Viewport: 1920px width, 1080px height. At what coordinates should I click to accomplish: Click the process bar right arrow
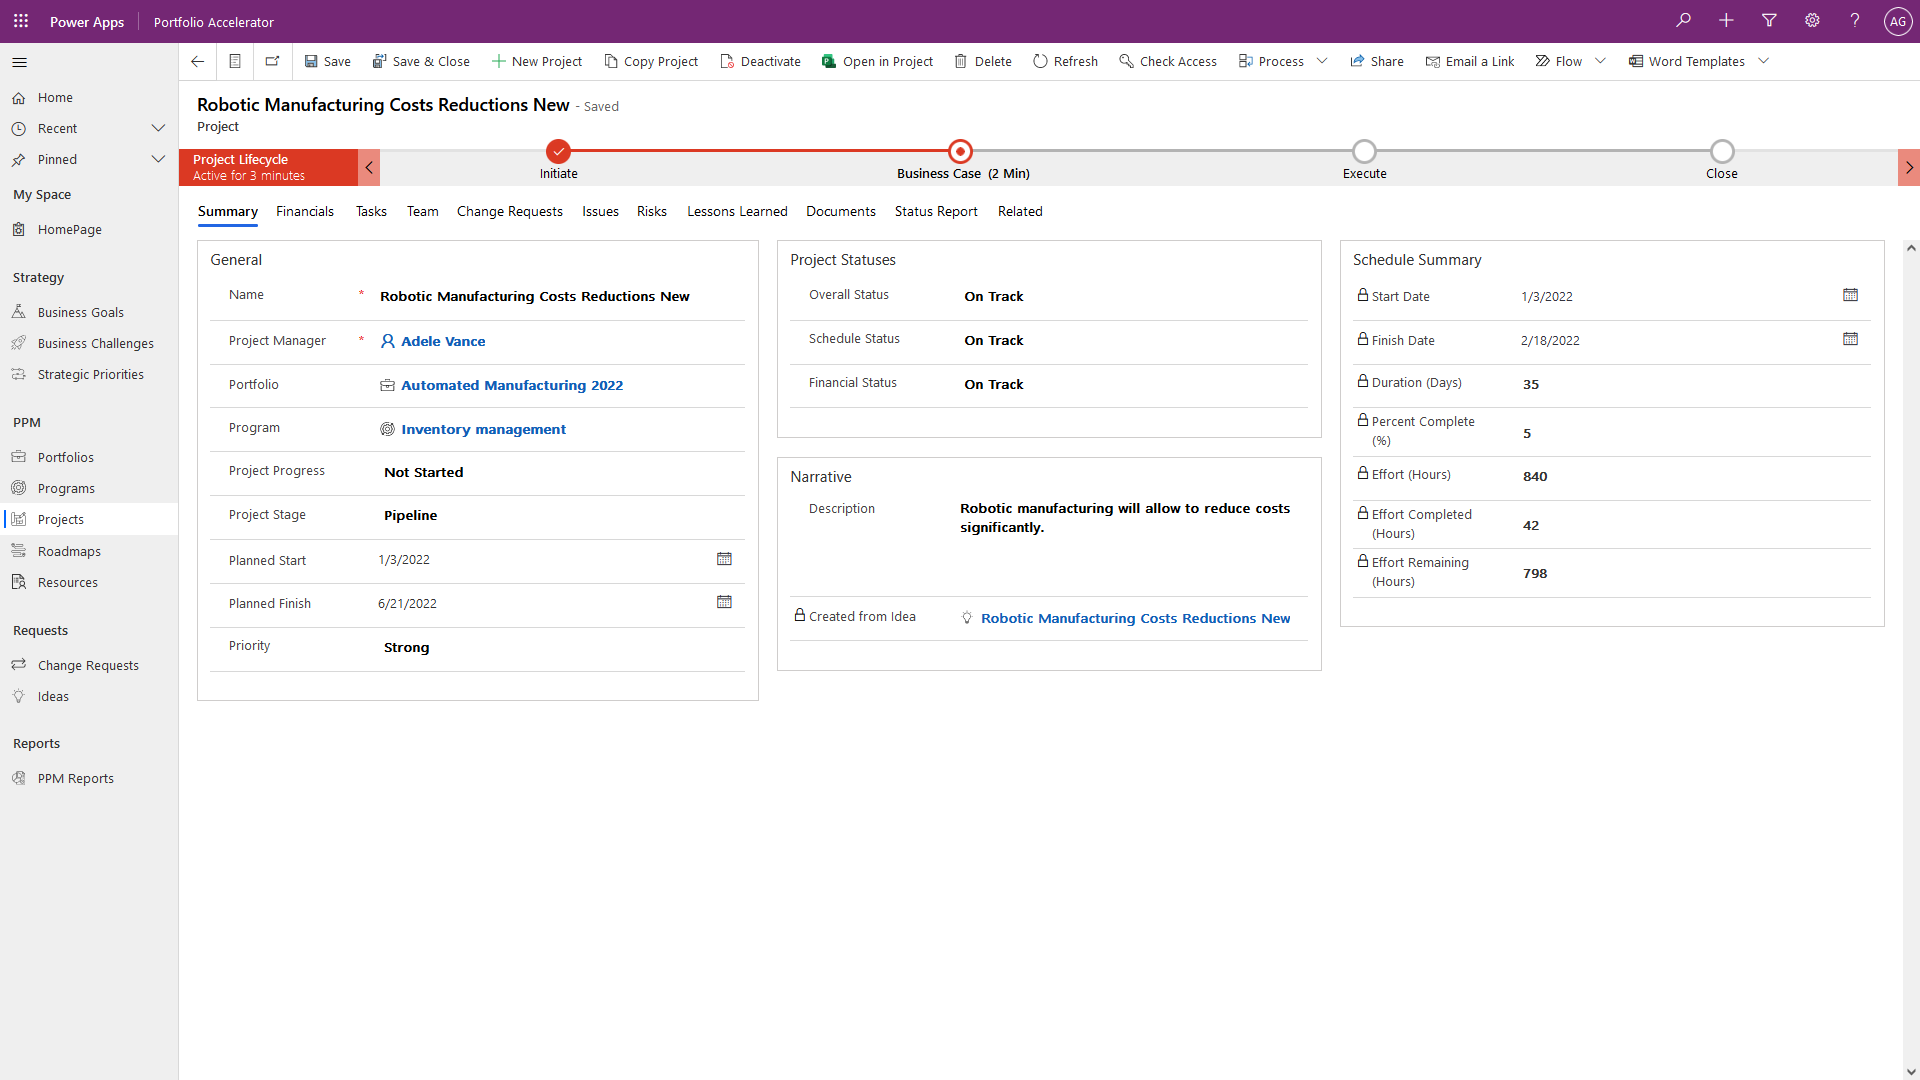pos(1909,167)
